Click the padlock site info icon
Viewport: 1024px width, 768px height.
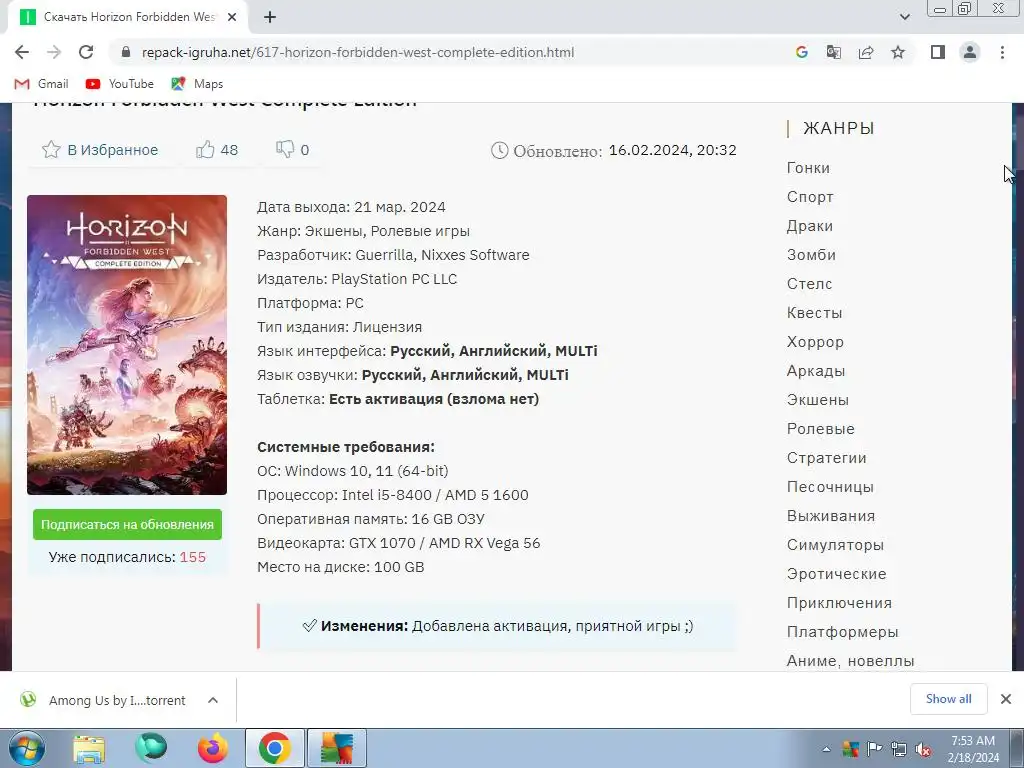click(126, 52)
